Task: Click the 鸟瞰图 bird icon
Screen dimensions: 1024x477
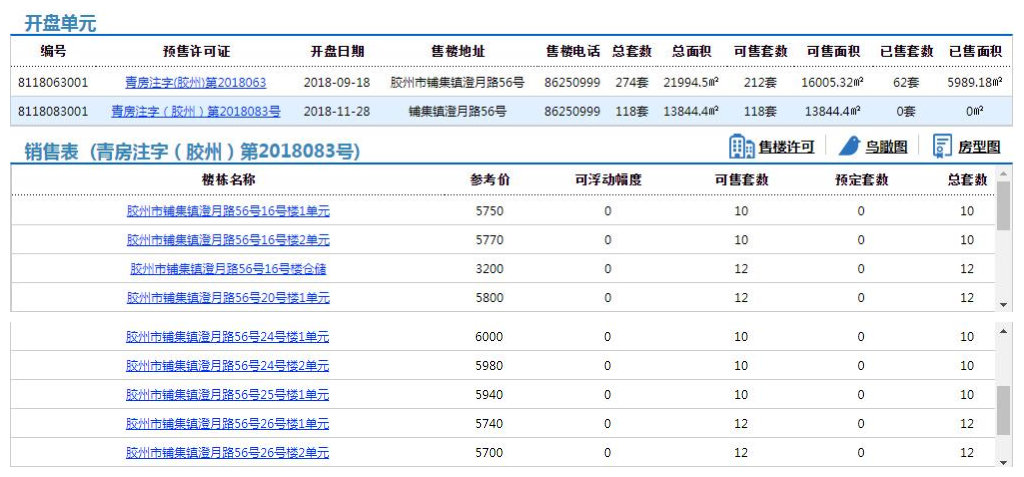Action: pos(849,147)
